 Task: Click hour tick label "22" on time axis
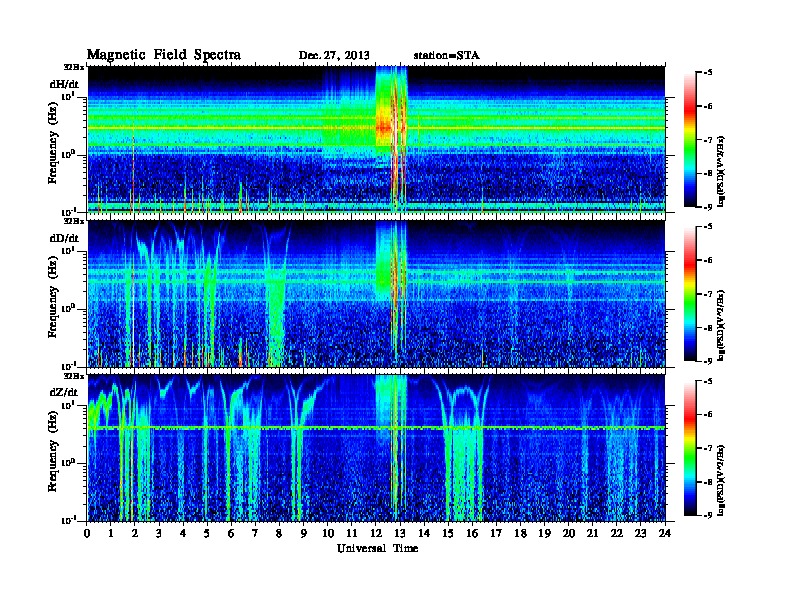coord(617,533)
